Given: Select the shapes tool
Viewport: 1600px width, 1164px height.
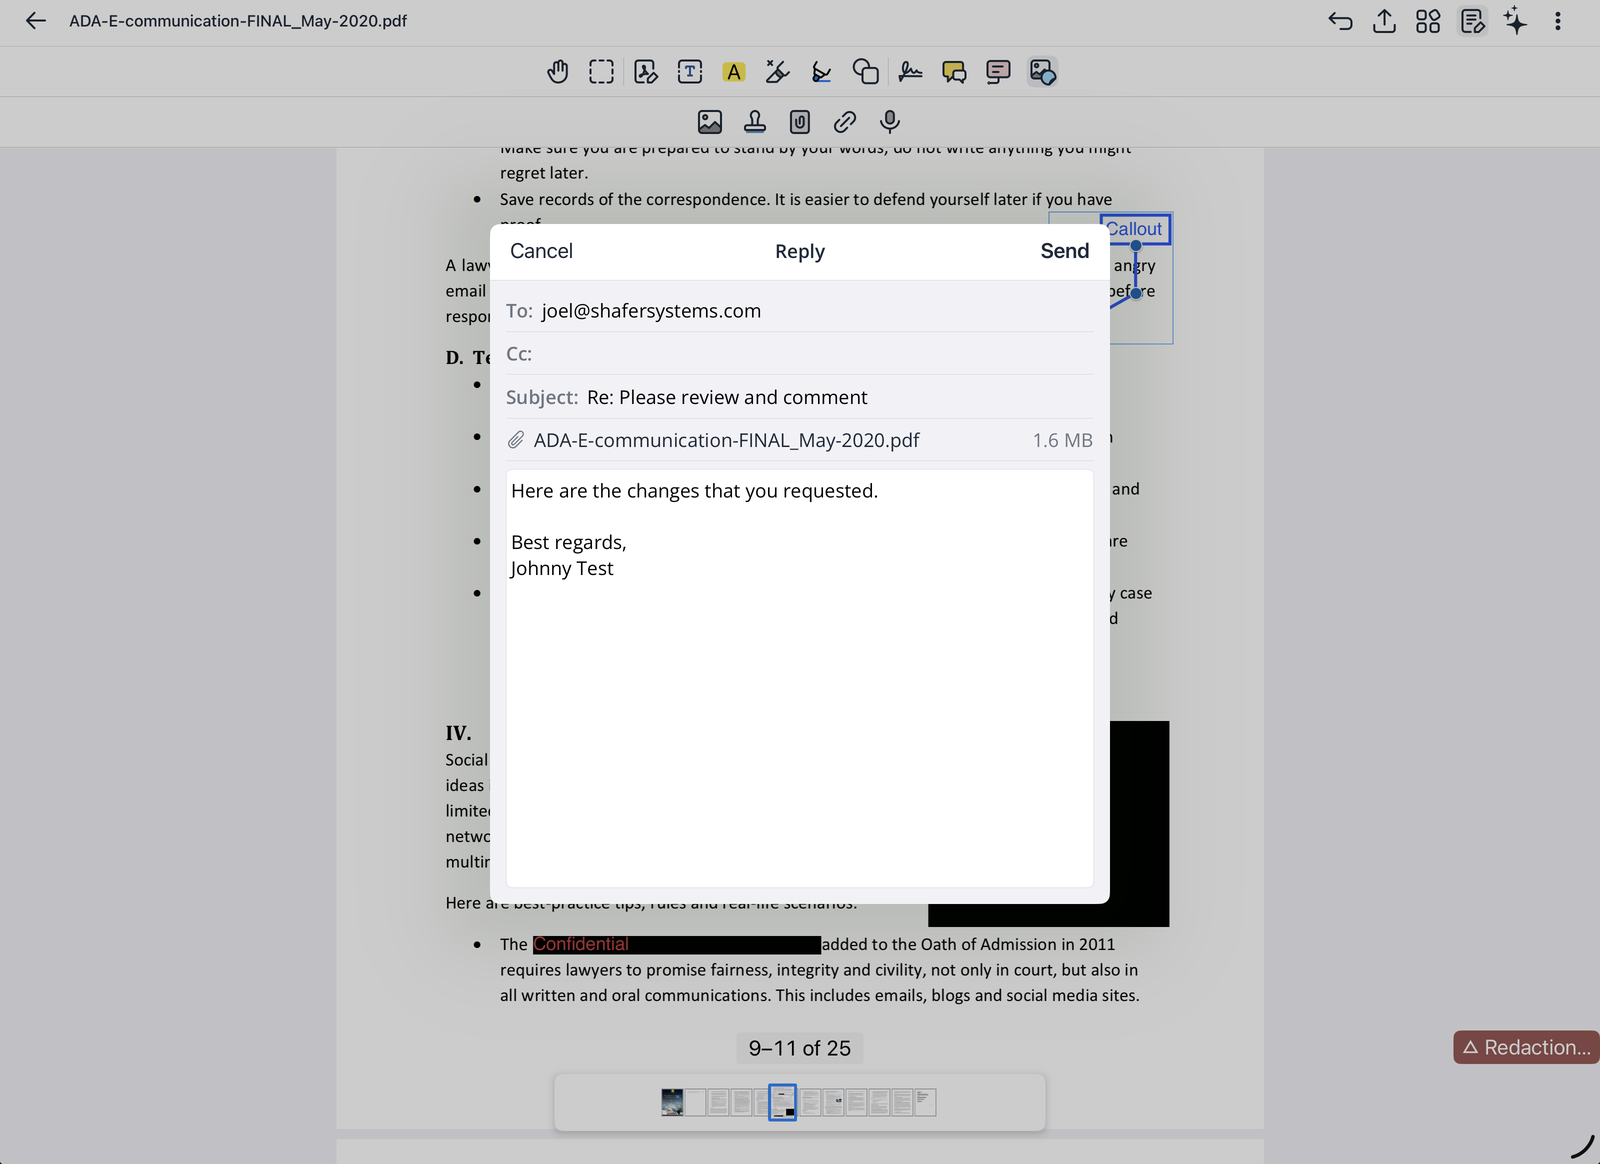Looking at the screenshot, I should (x=866, y=72).
